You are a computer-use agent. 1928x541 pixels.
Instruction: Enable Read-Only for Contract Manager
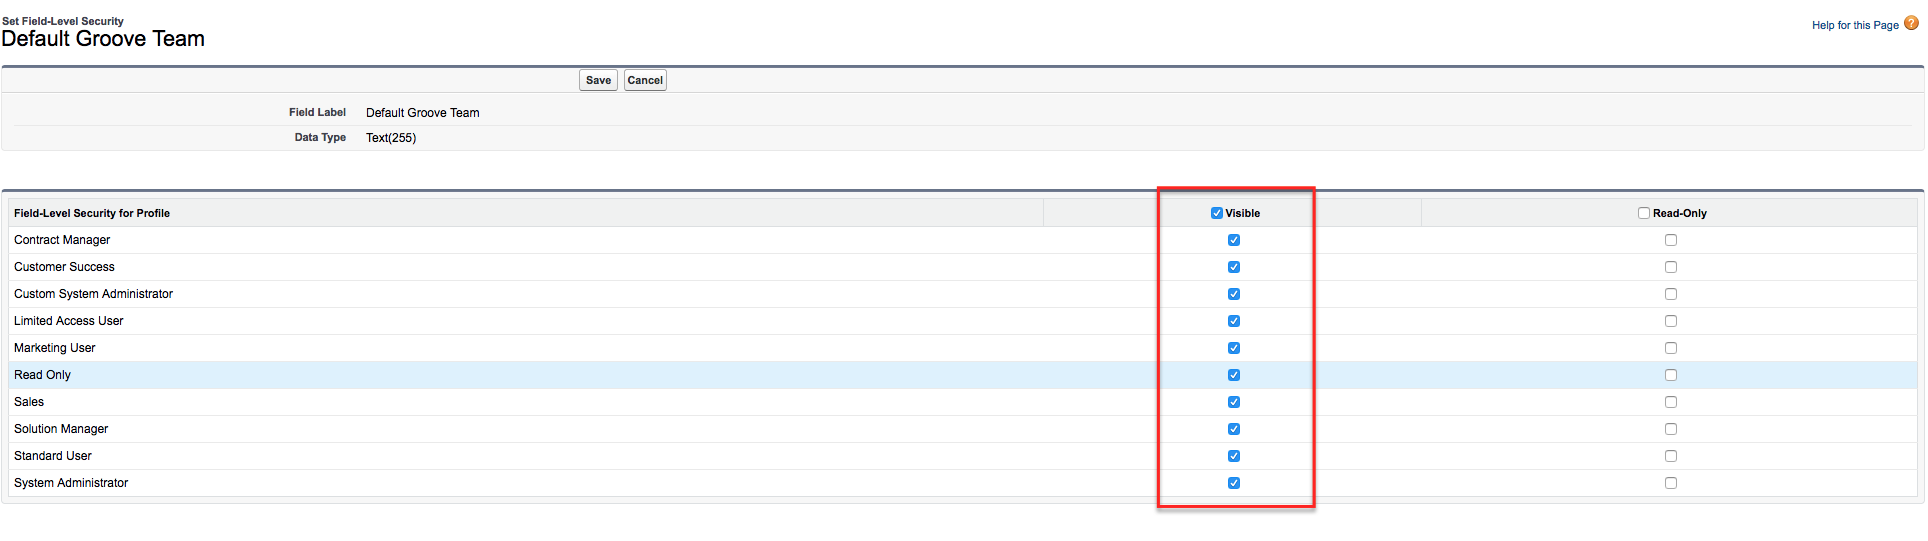pyautogui.click(x=1671, y=240)
